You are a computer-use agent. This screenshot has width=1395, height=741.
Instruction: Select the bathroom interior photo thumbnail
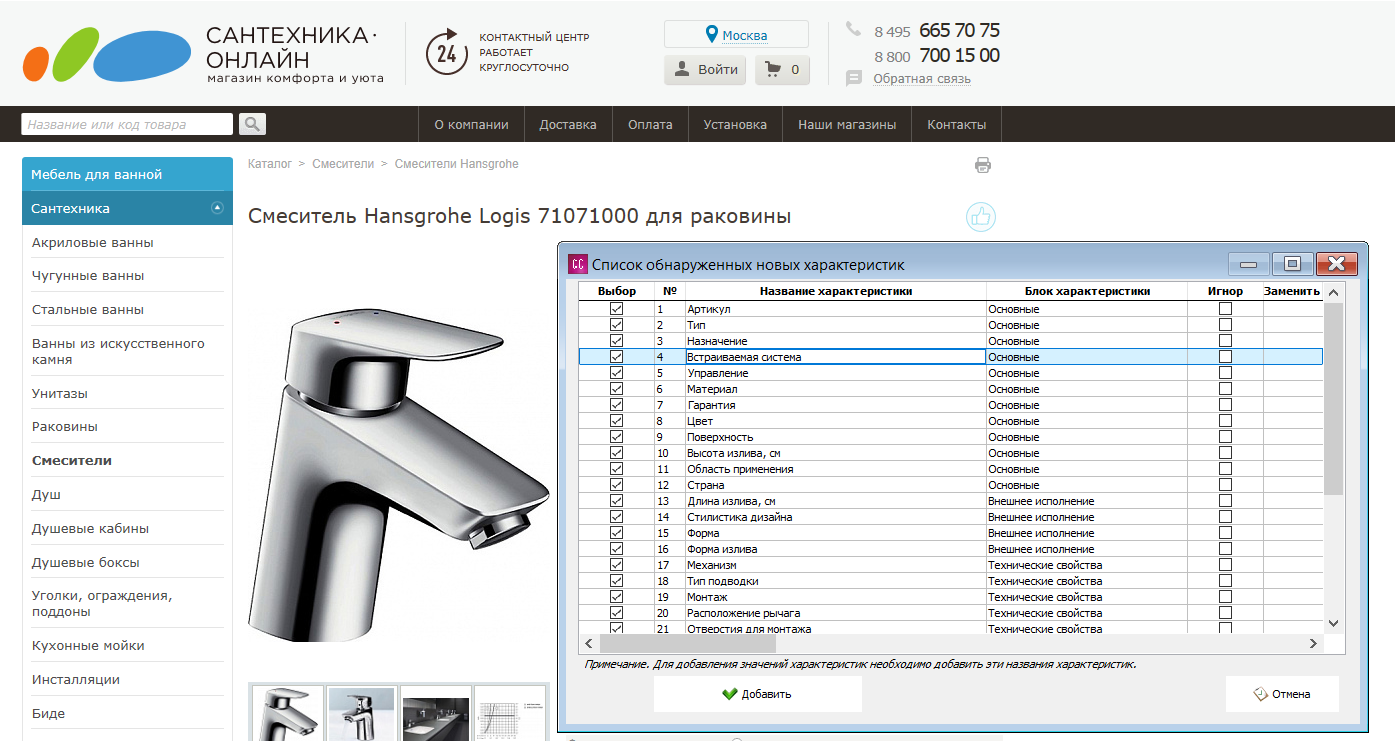coord(436,713)
